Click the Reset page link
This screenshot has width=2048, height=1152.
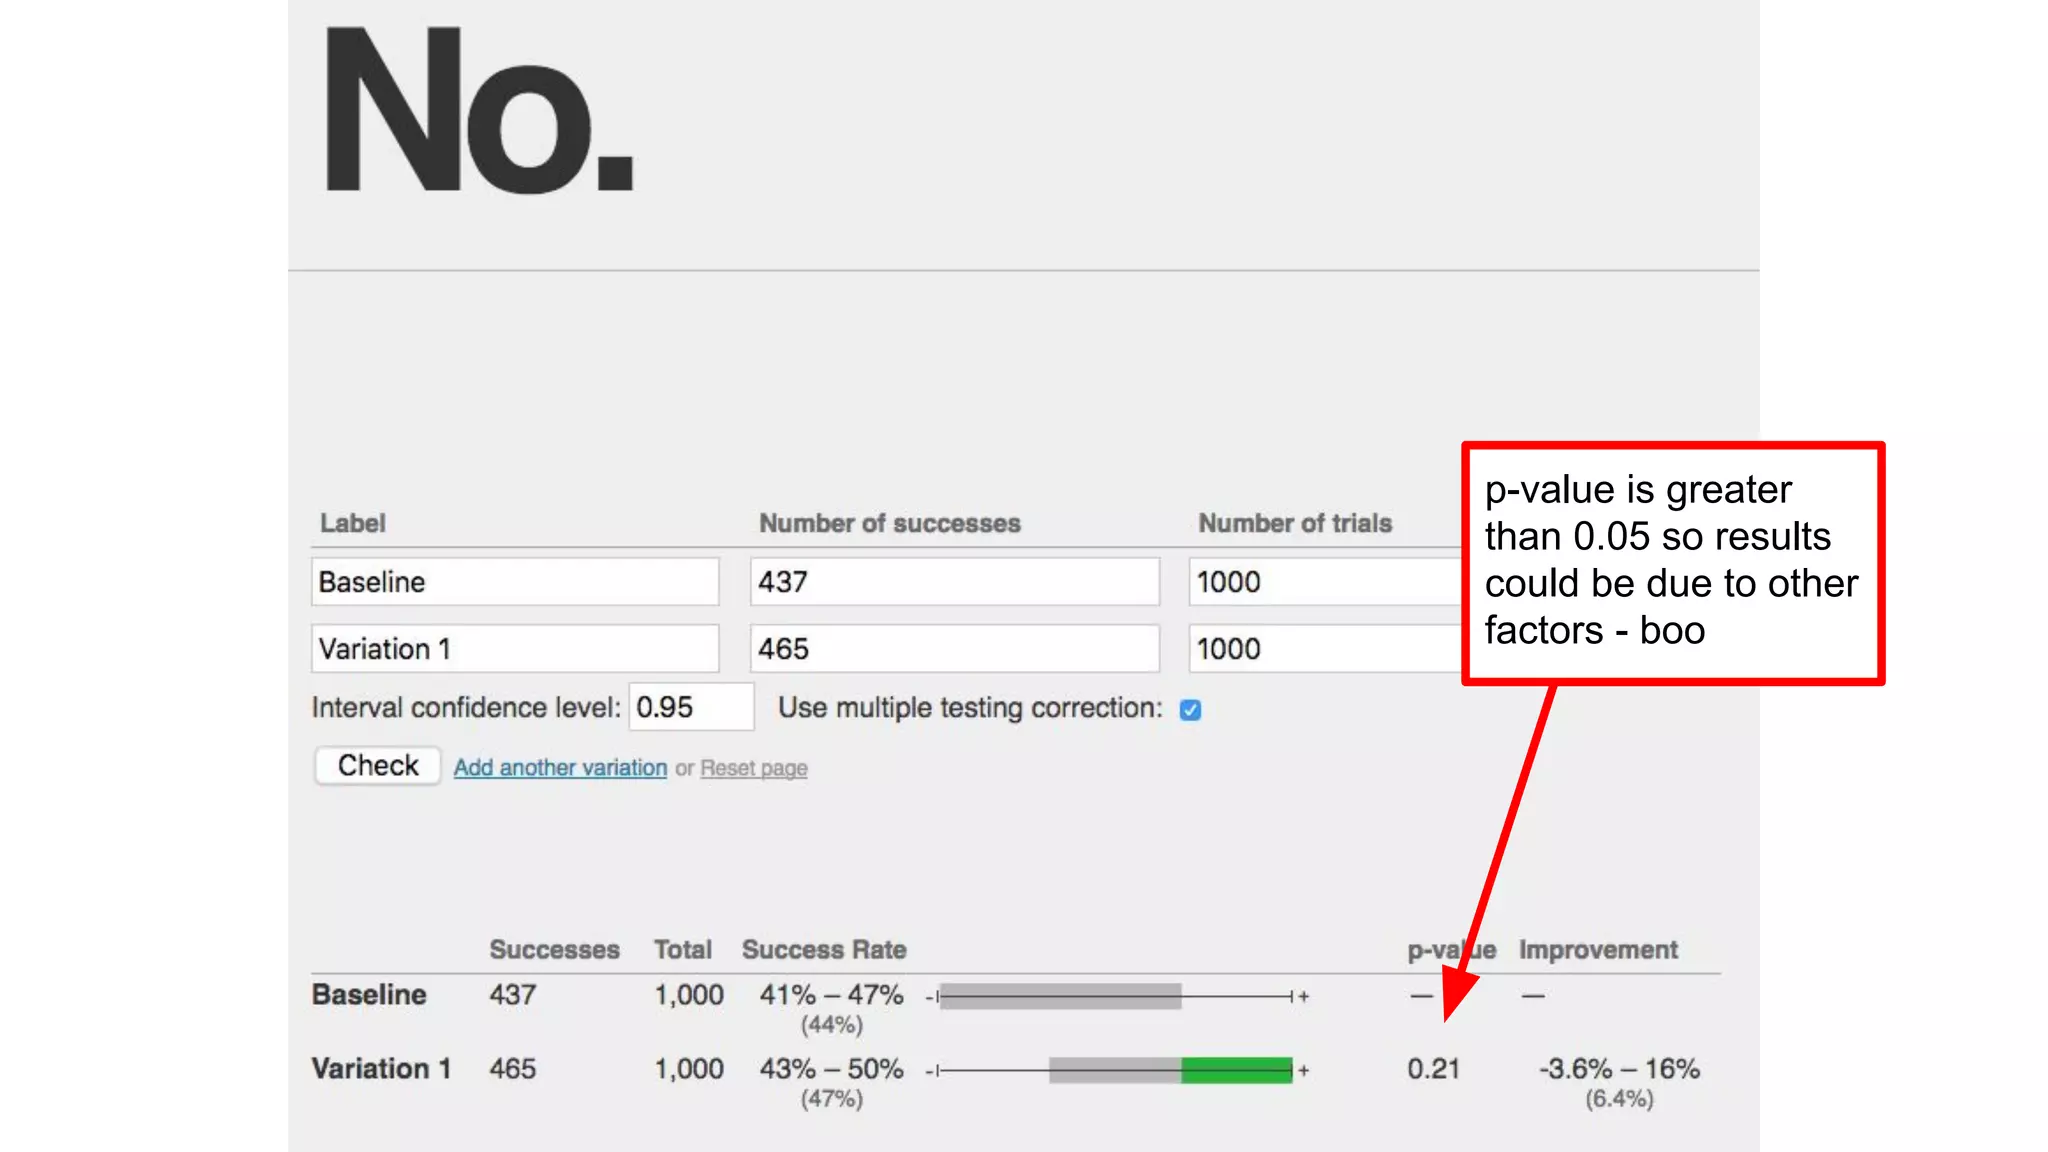[x=754, y=768]
